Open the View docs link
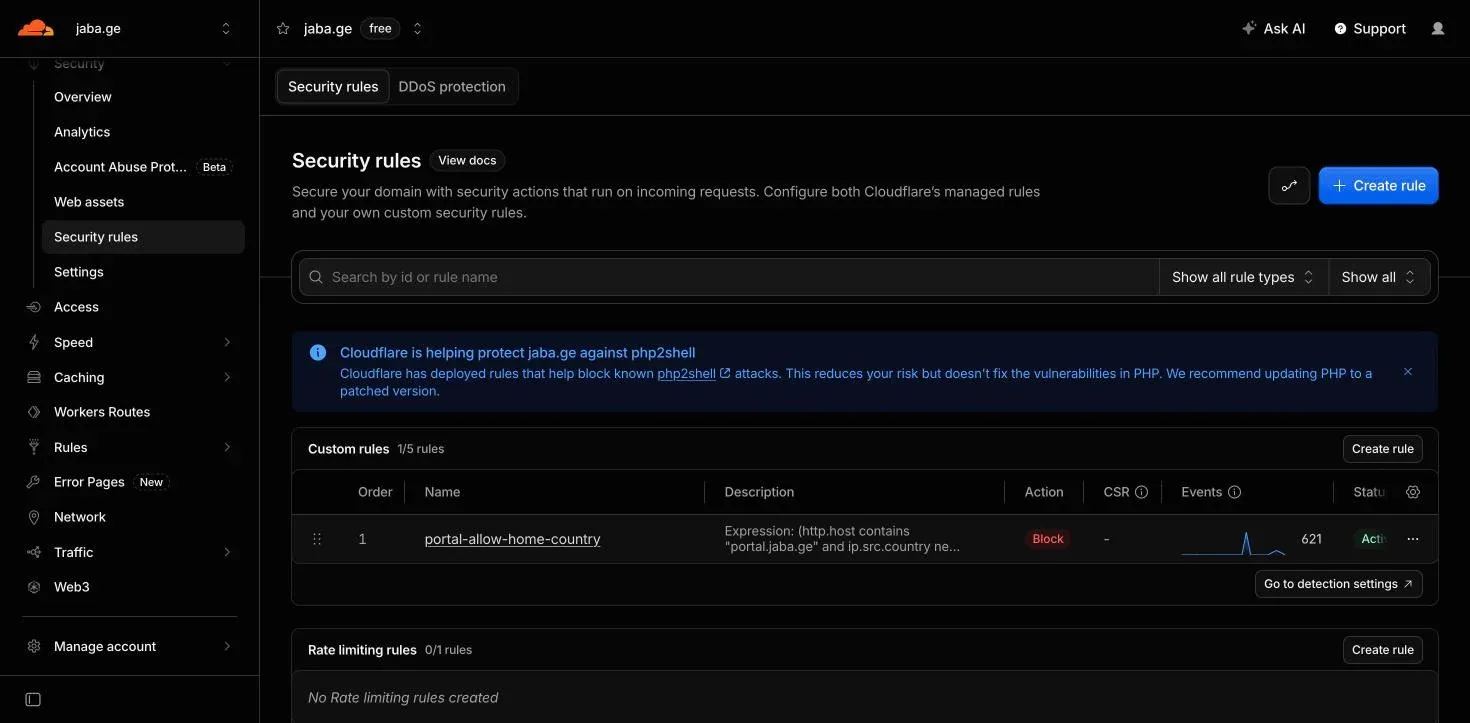 click(x=467, y=160)
